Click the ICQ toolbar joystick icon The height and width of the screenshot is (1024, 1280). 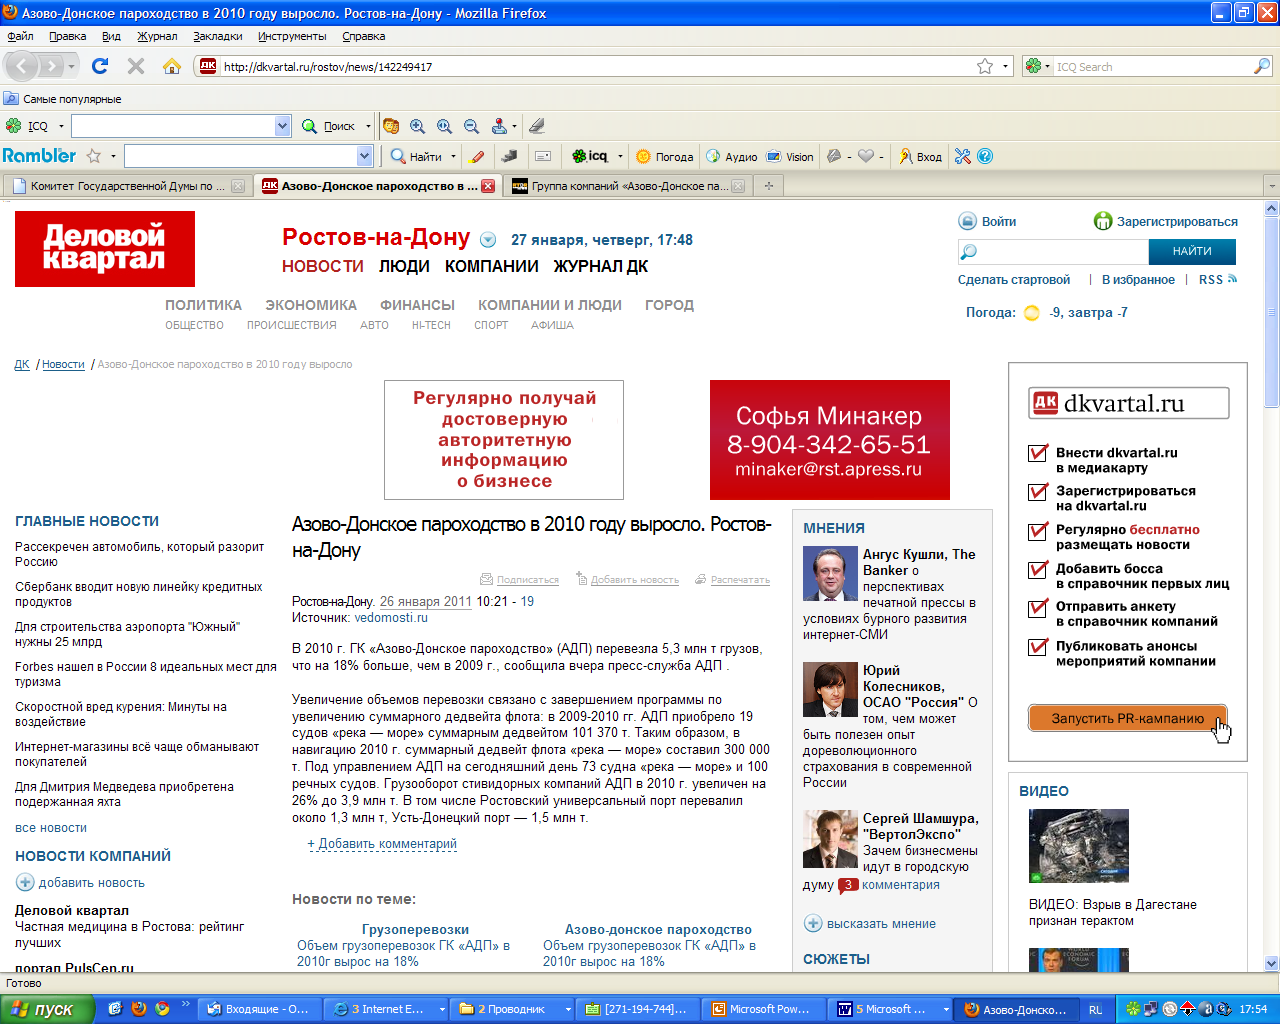[499, 126]
